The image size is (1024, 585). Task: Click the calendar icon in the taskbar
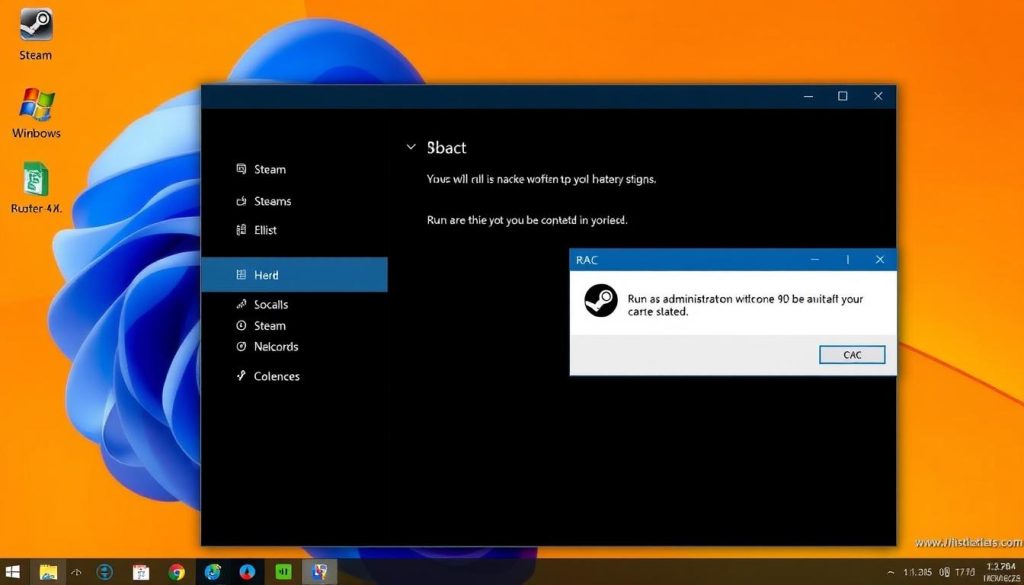141,572
